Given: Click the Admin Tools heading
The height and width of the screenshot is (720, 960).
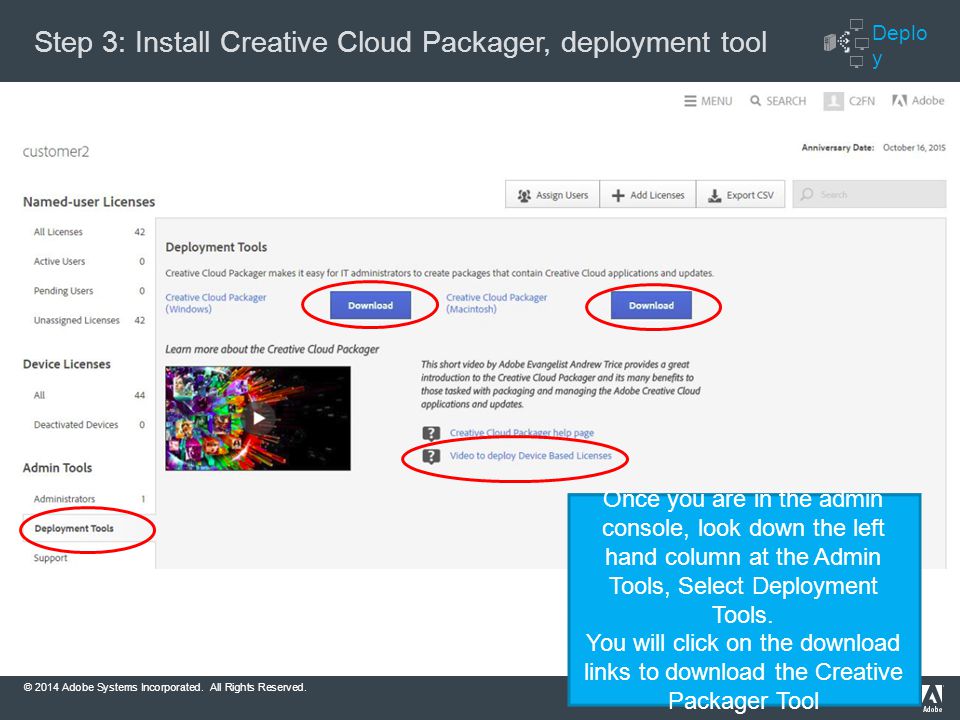Looking at the screenshot, I should [x=58, y=468].
